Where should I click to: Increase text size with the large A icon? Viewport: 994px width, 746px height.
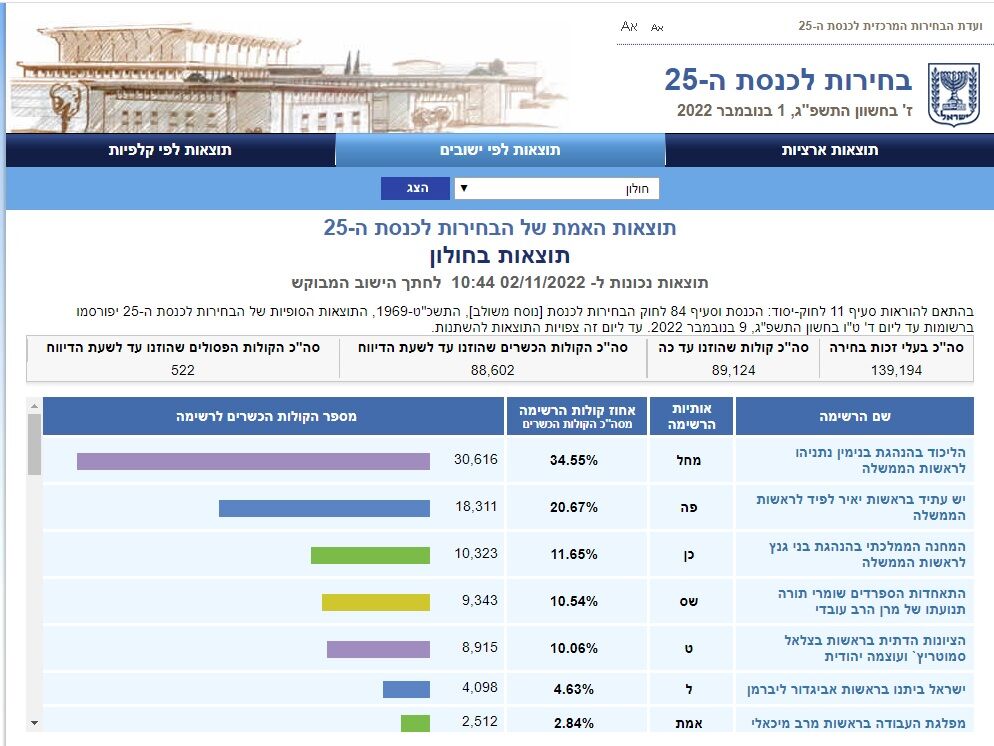tap(629, 26)
